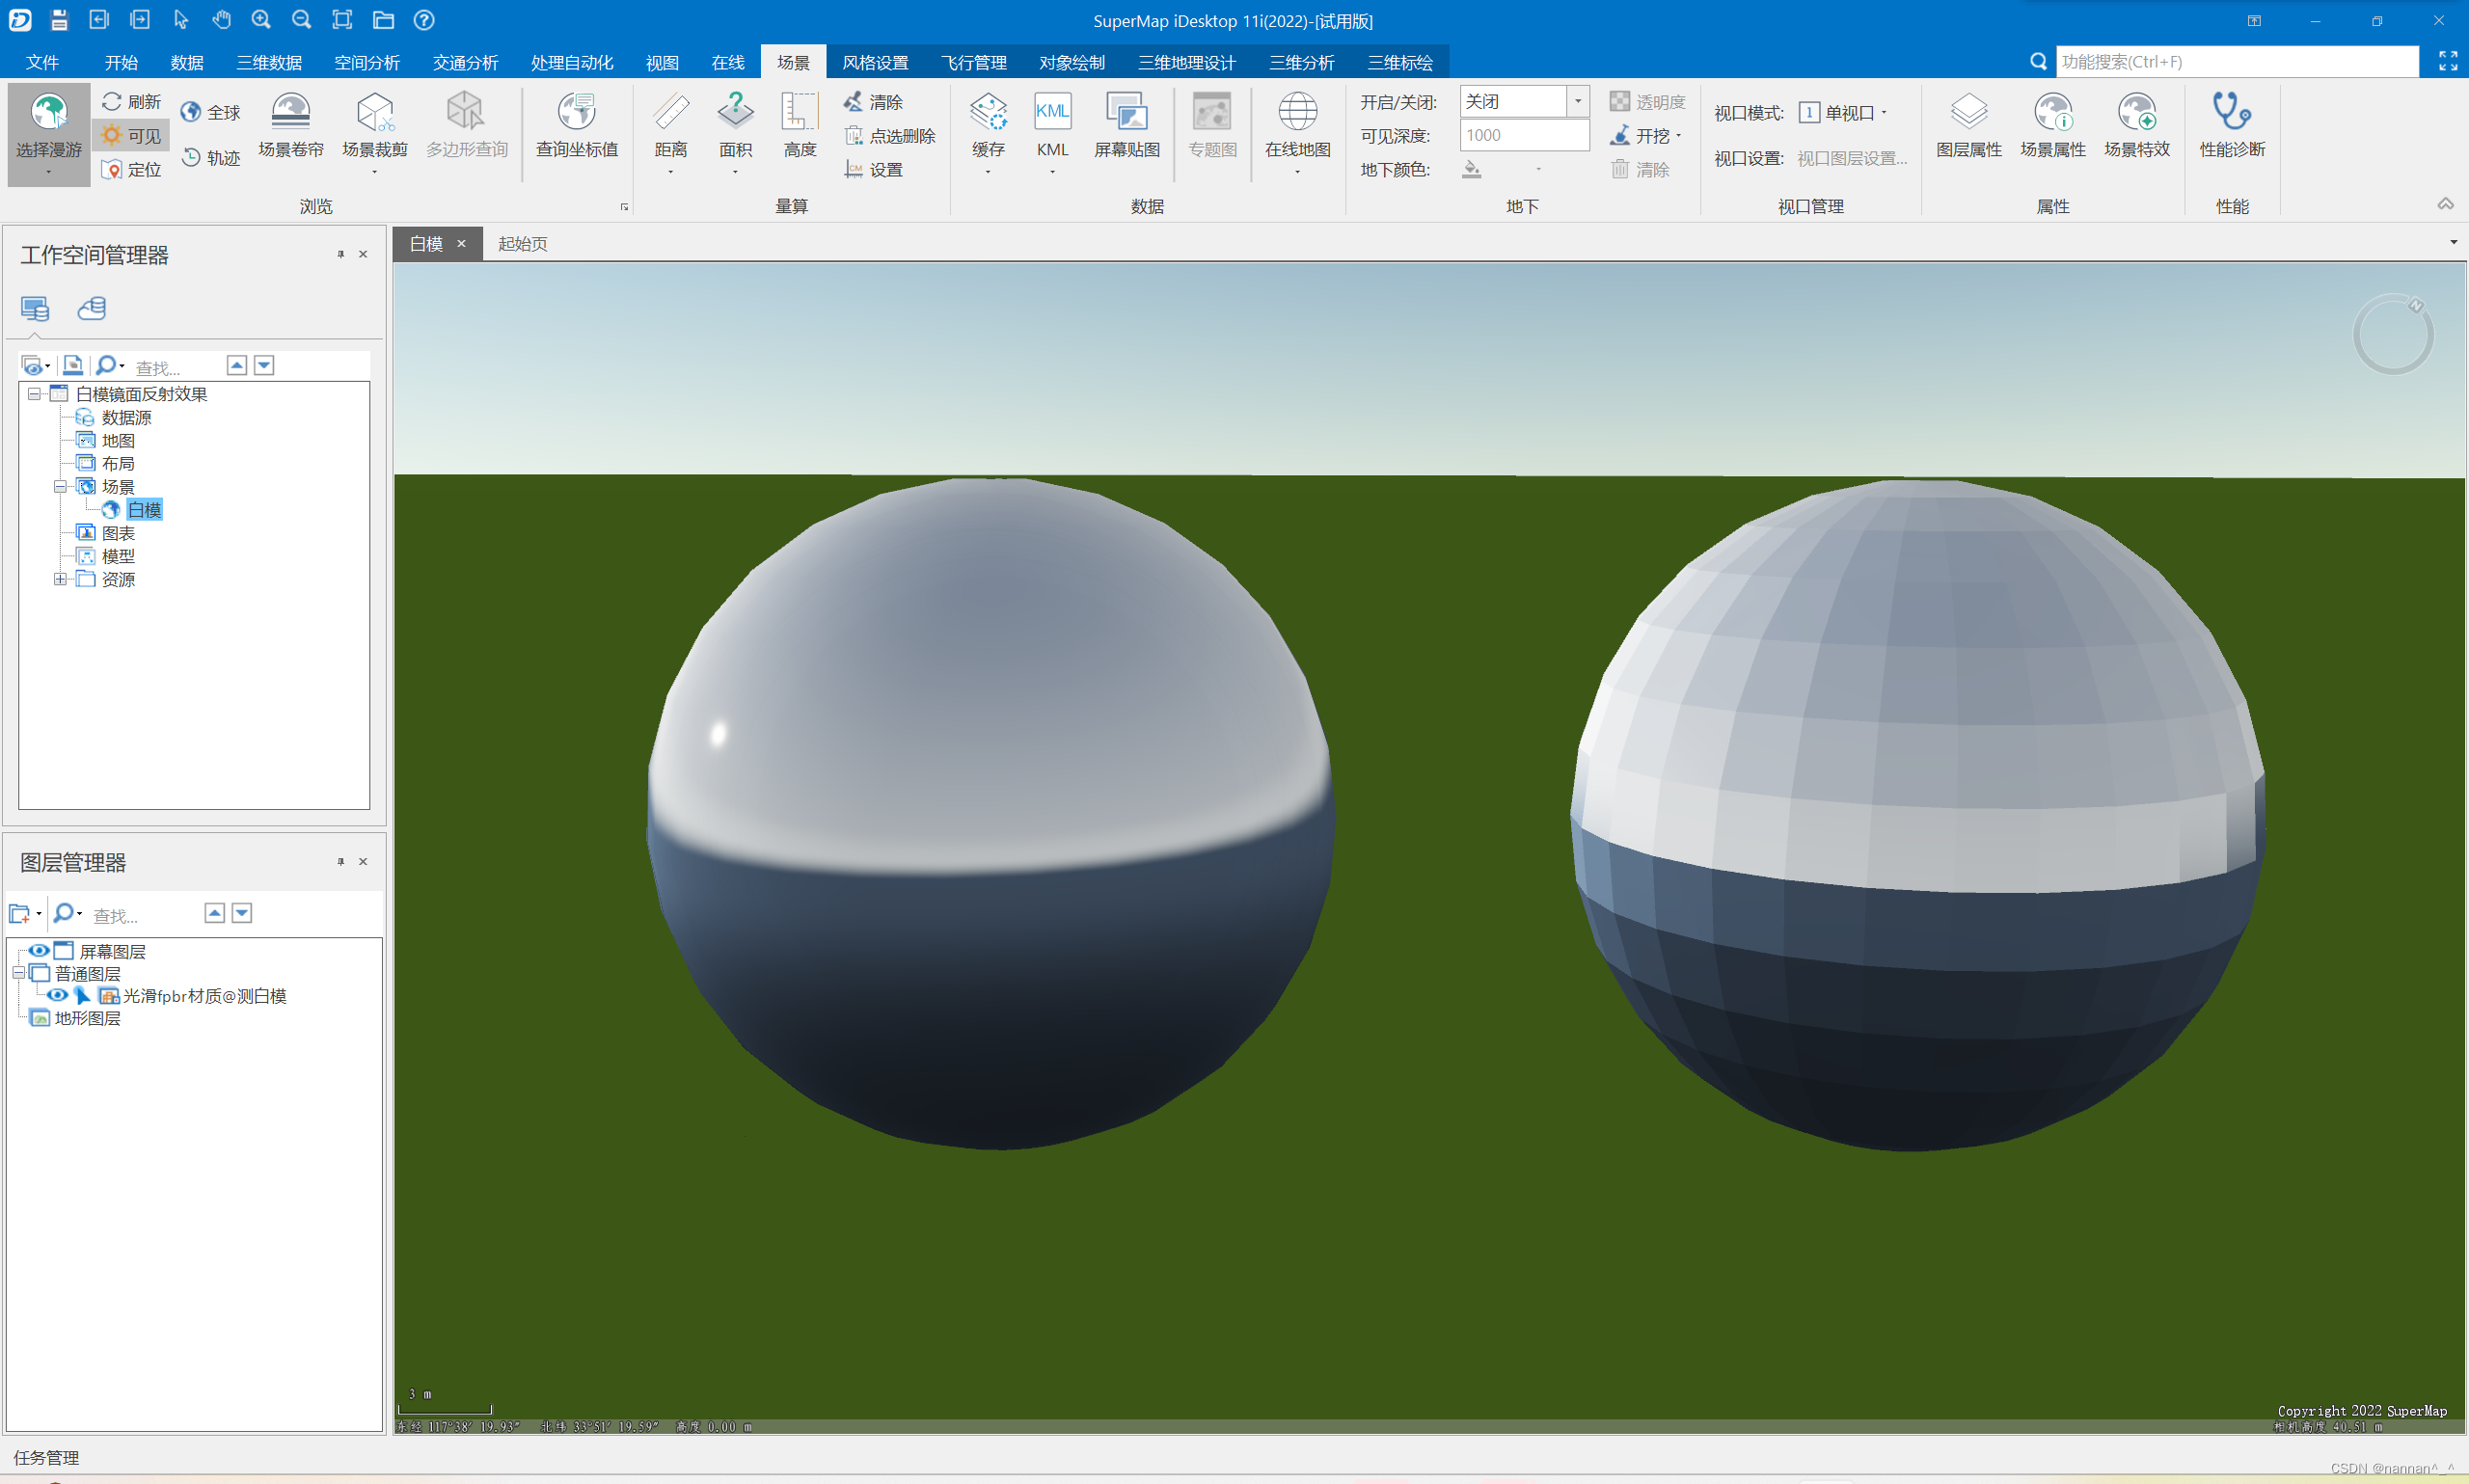Click the 场景特效 scene effects icon
This screenshot has width=2469, height=1484.
(2136, 113)
